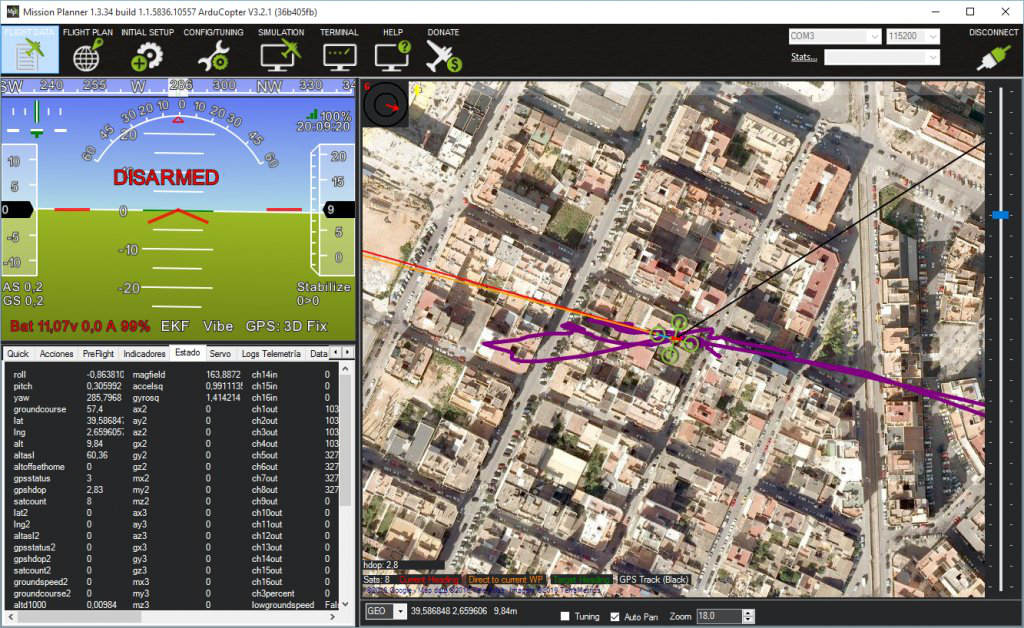The height and width of the screenshot is (628, 1024).
Task: Uncheck the Auto Pan checkbox
Action: (x=615, y=616)
